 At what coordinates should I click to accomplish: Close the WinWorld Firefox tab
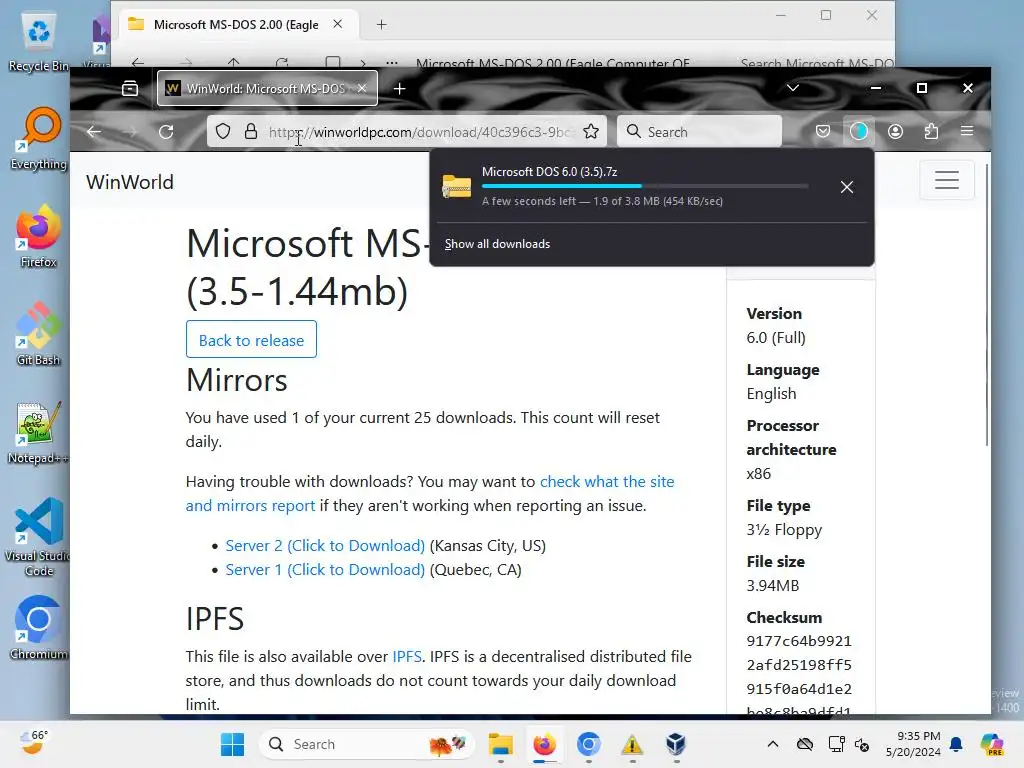tap(362, 88)
